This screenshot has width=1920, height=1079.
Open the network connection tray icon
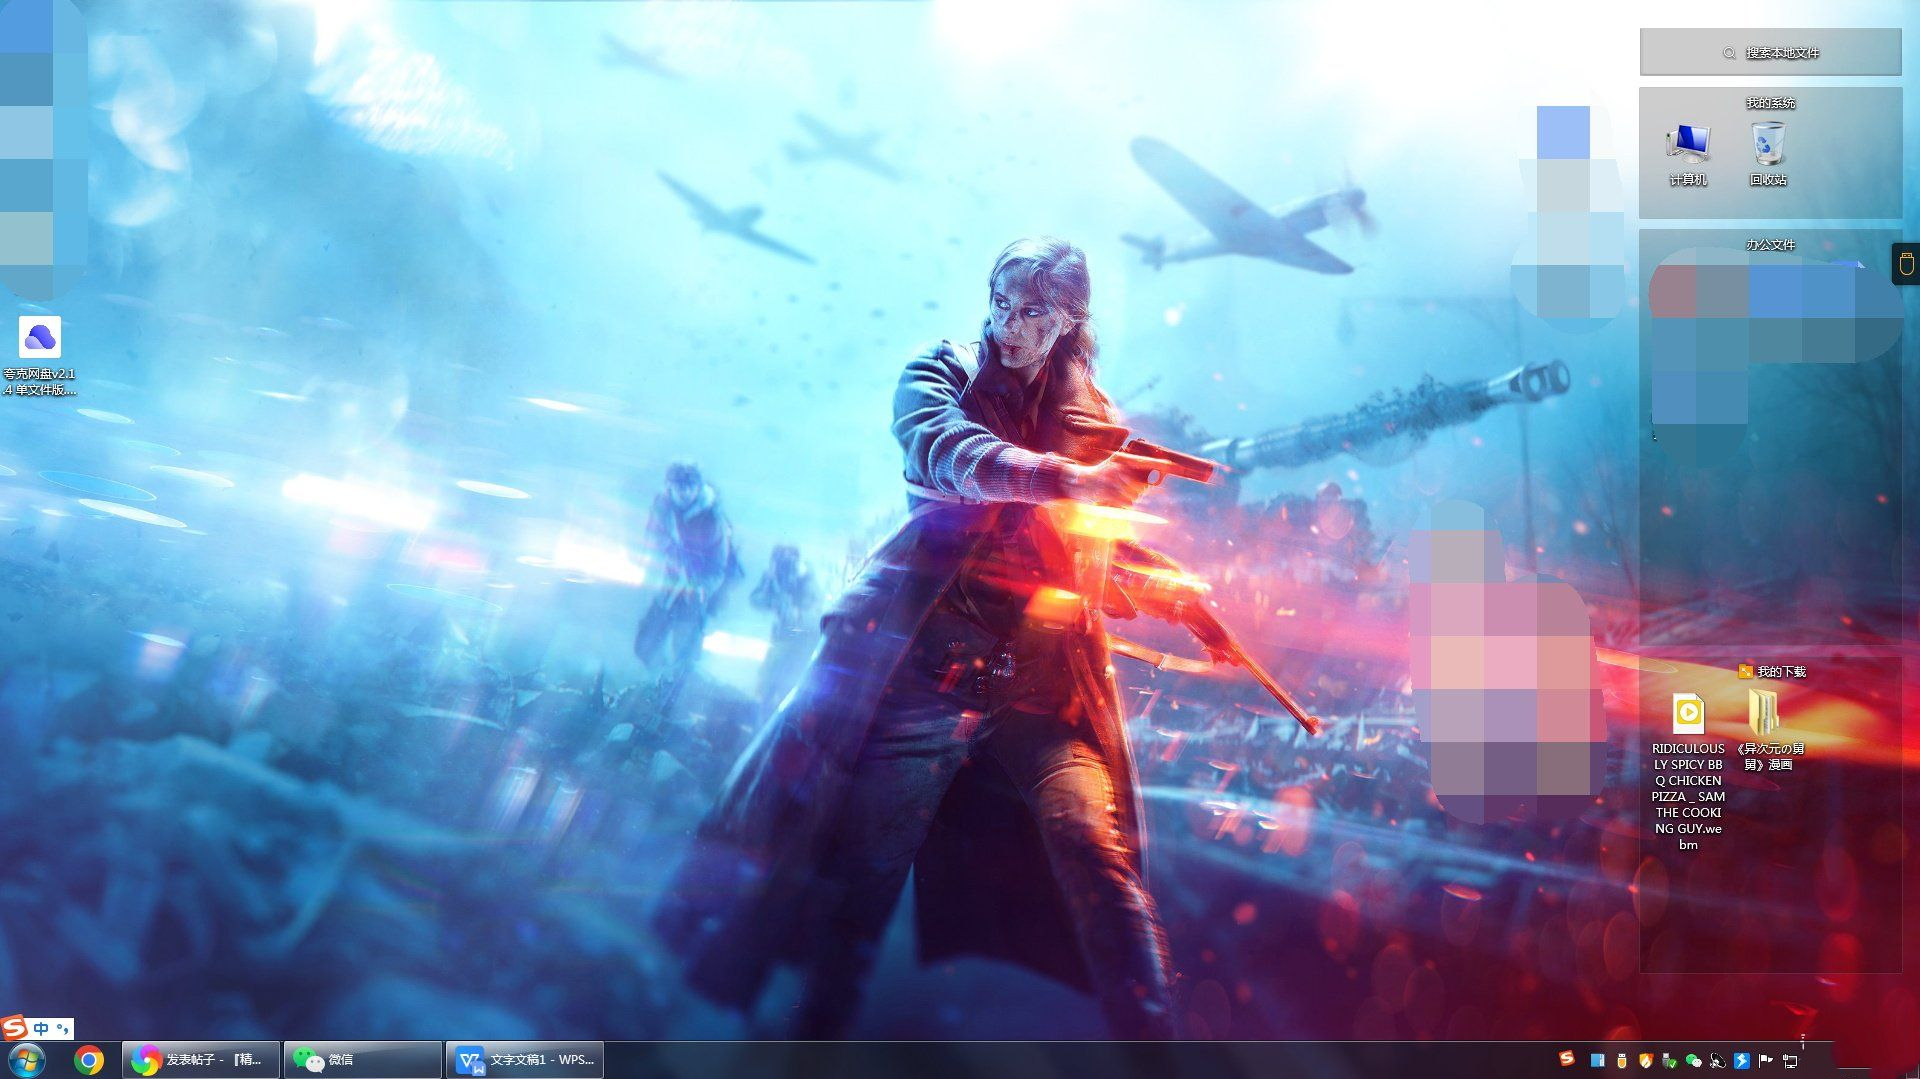tap(1791, 1061)
